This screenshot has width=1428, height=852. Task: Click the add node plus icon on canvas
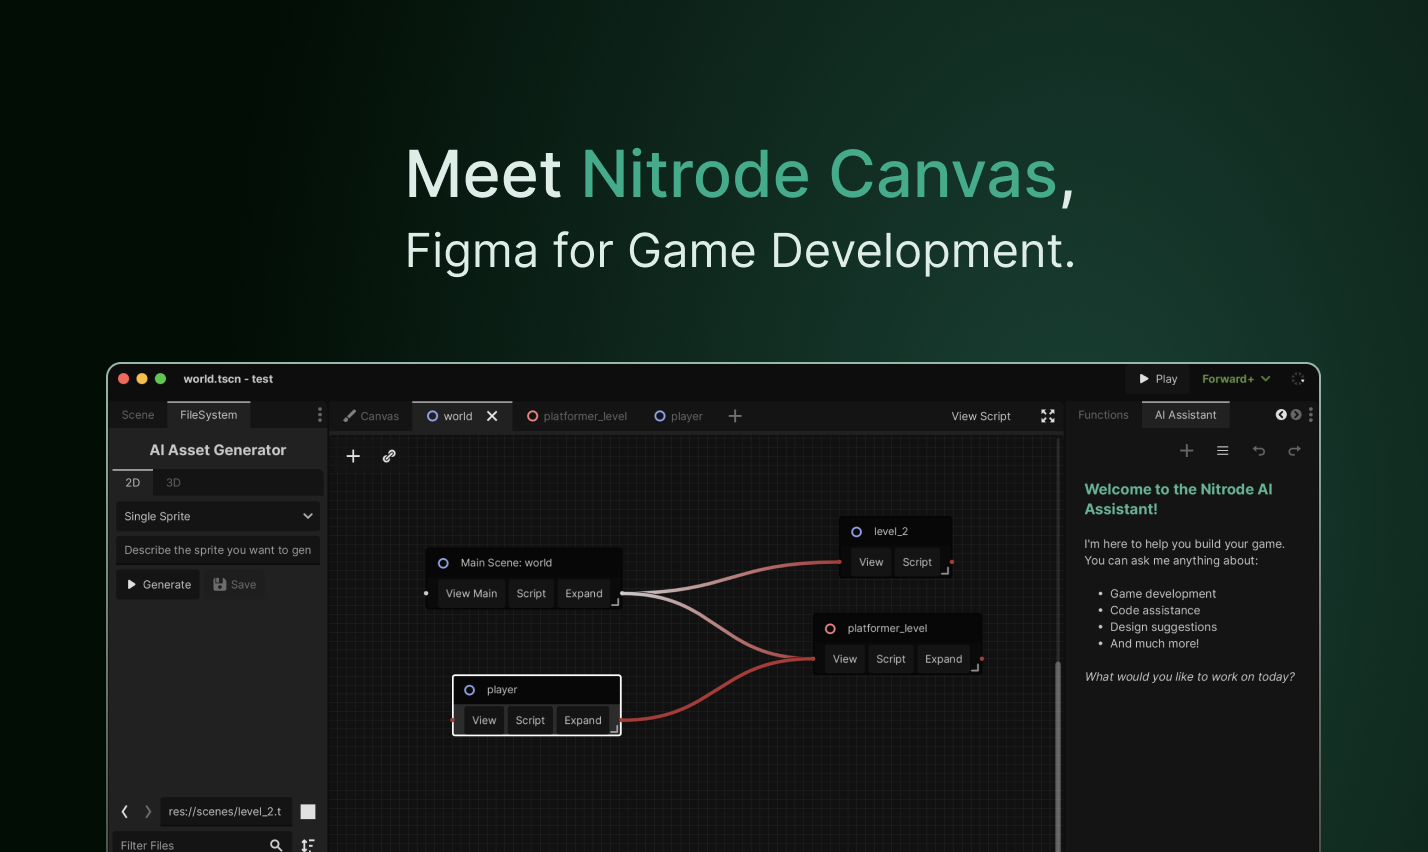coord(353,456)
